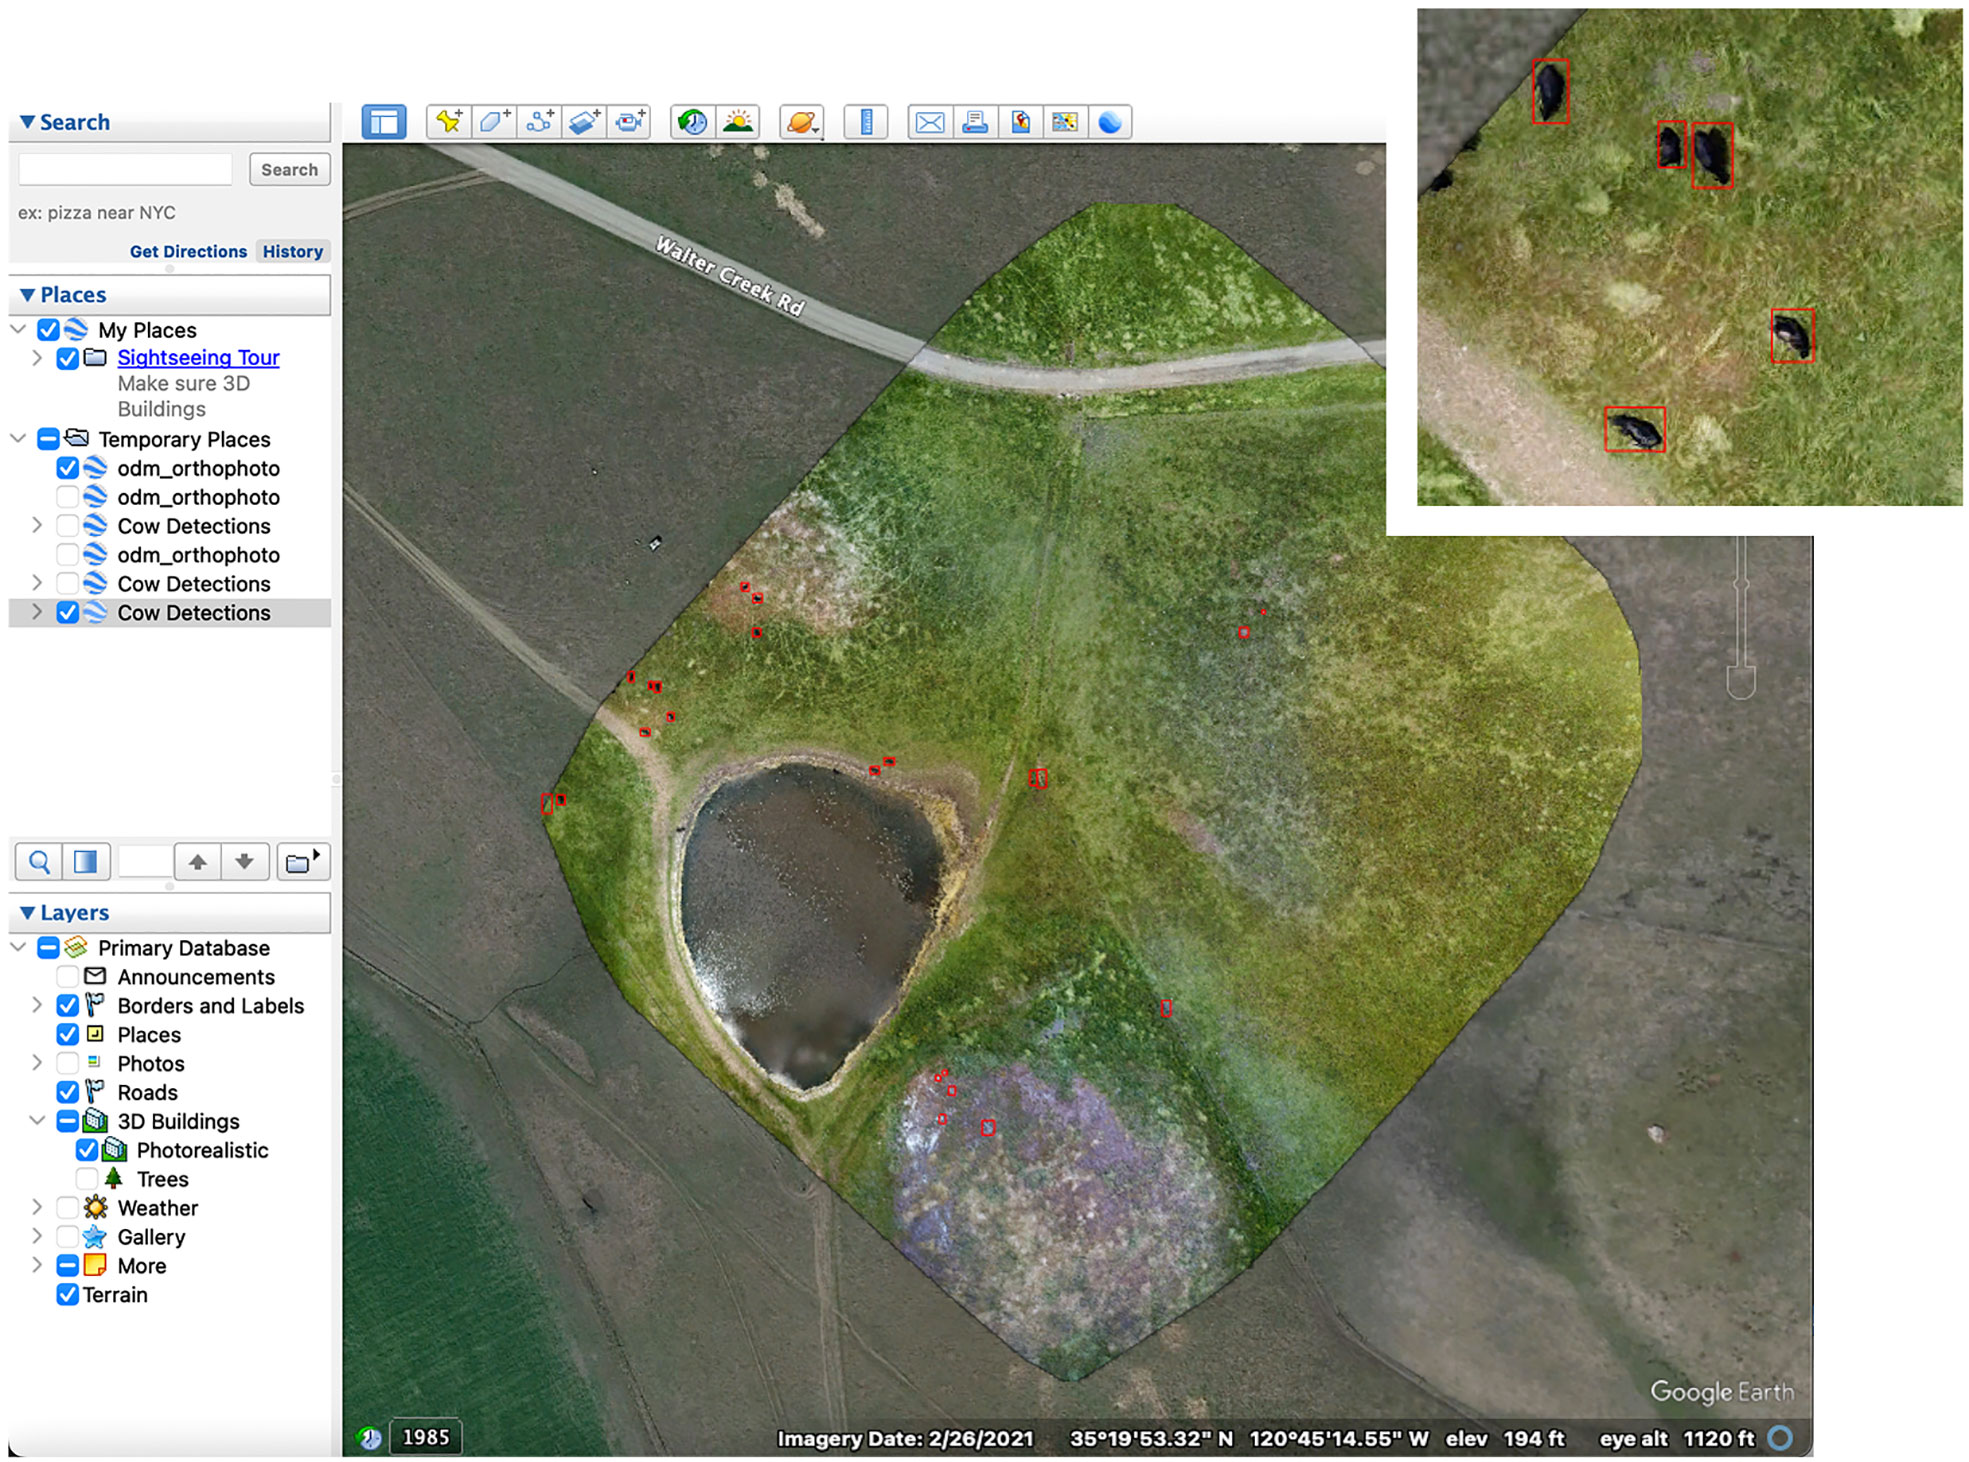Select the Add Path tool

point(540,122)
